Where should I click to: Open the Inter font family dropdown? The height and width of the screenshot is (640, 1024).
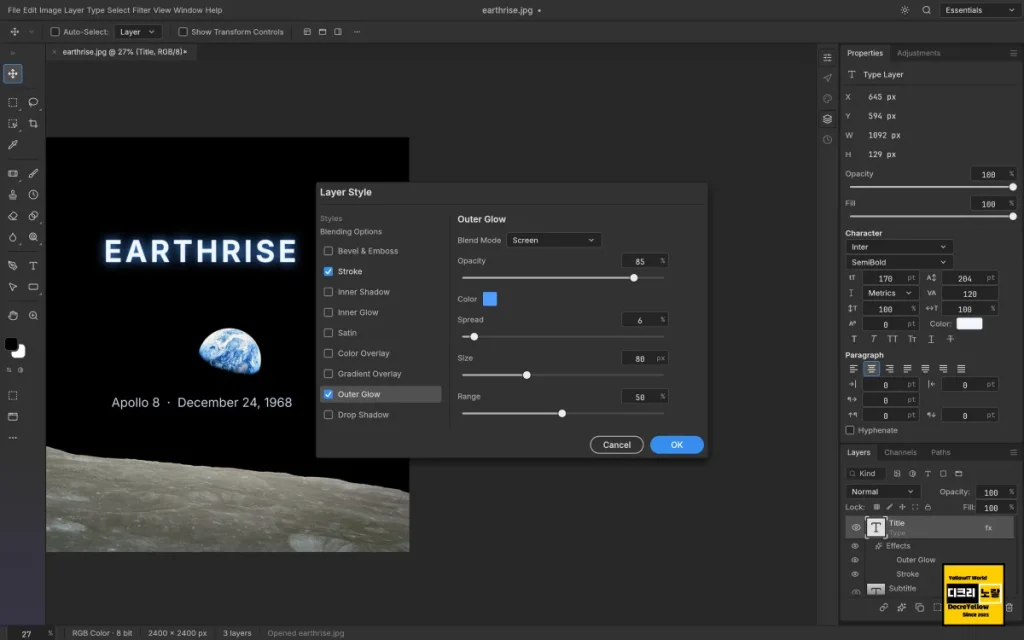[899, 247]
